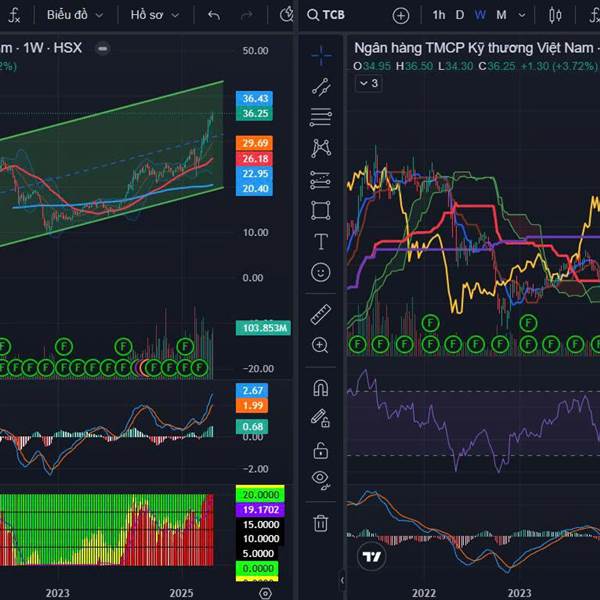The height and width of the screenshot is (600, 600).
Task: Open the Biểu đồ dropdown
Action: pos(75,15)
